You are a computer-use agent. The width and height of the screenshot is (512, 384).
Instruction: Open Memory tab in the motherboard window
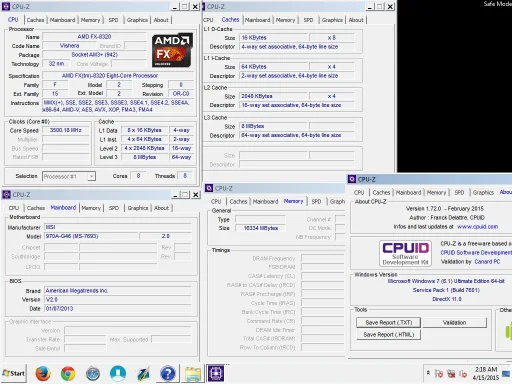[91, 208]
